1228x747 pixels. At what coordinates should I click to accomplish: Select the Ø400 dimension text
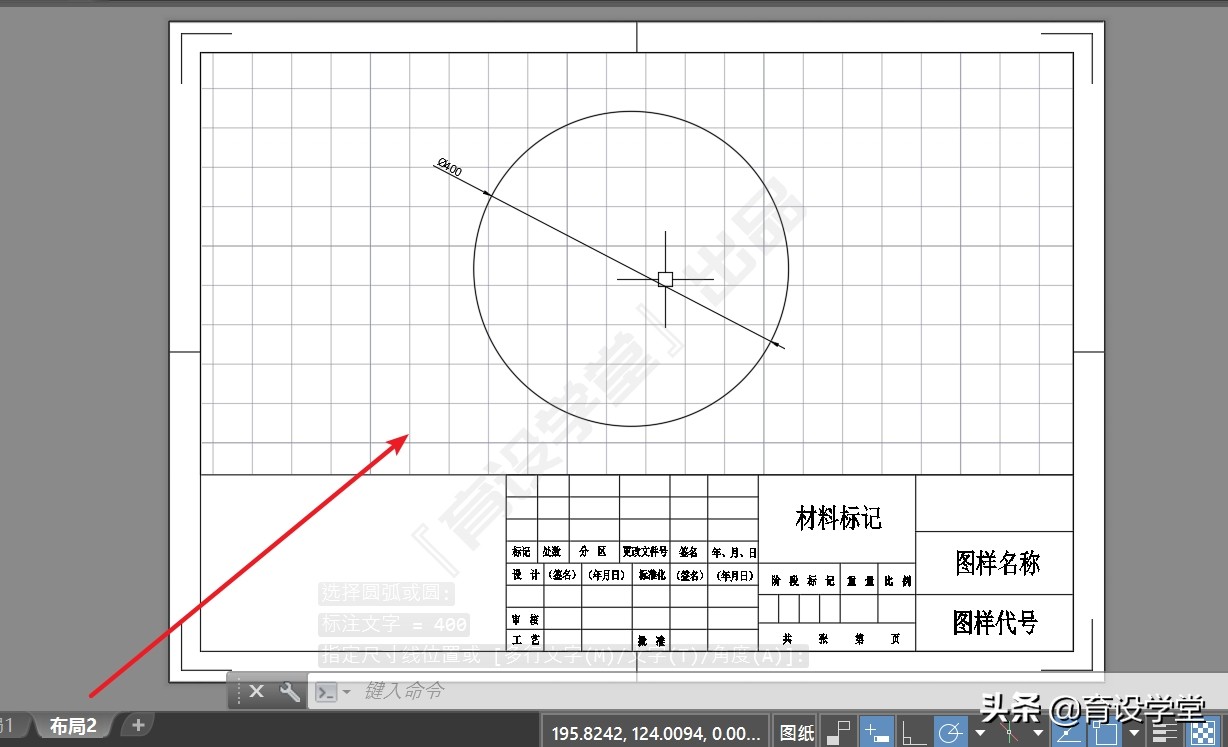[450, 168]
